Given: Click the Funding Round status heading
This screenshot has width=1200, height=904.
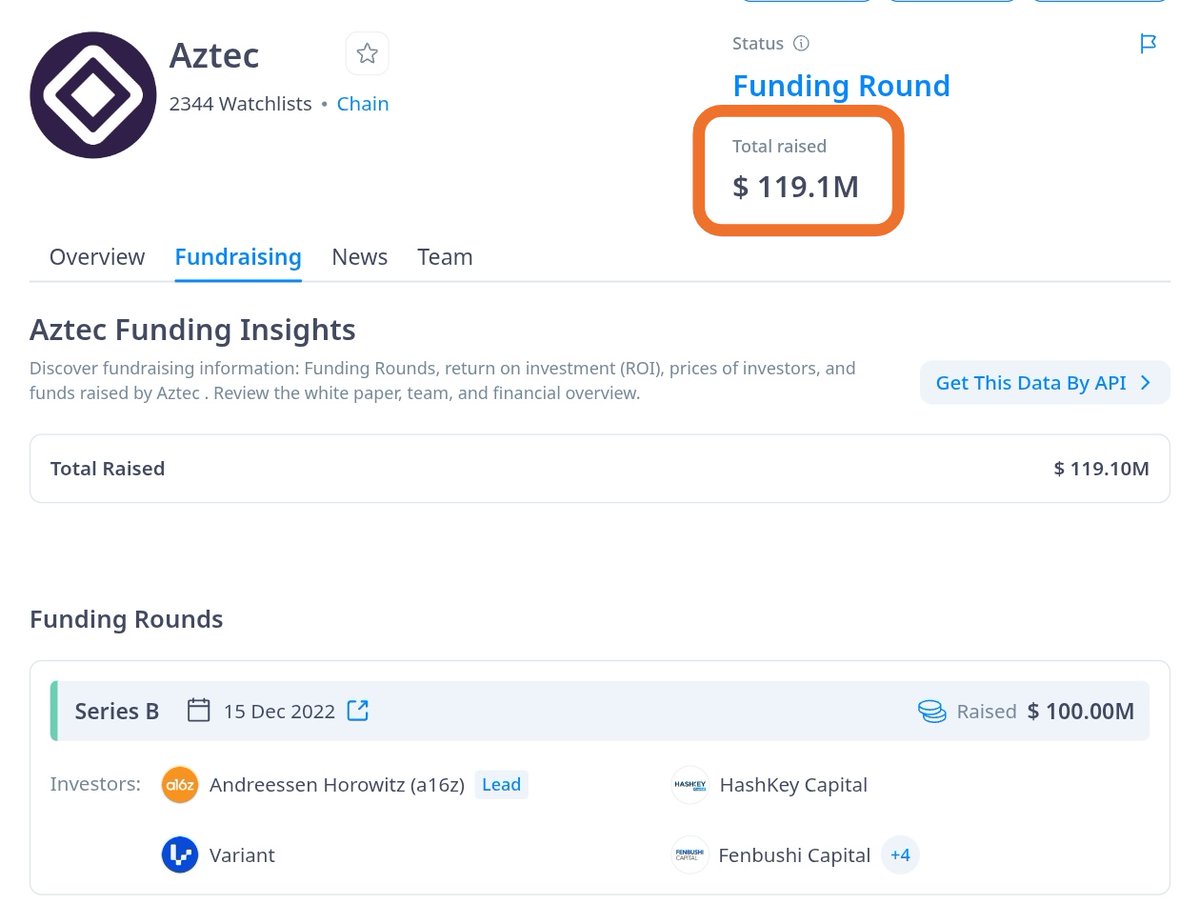Looking at the screenshot, I should pyautogui.click(x=841, y=86).
